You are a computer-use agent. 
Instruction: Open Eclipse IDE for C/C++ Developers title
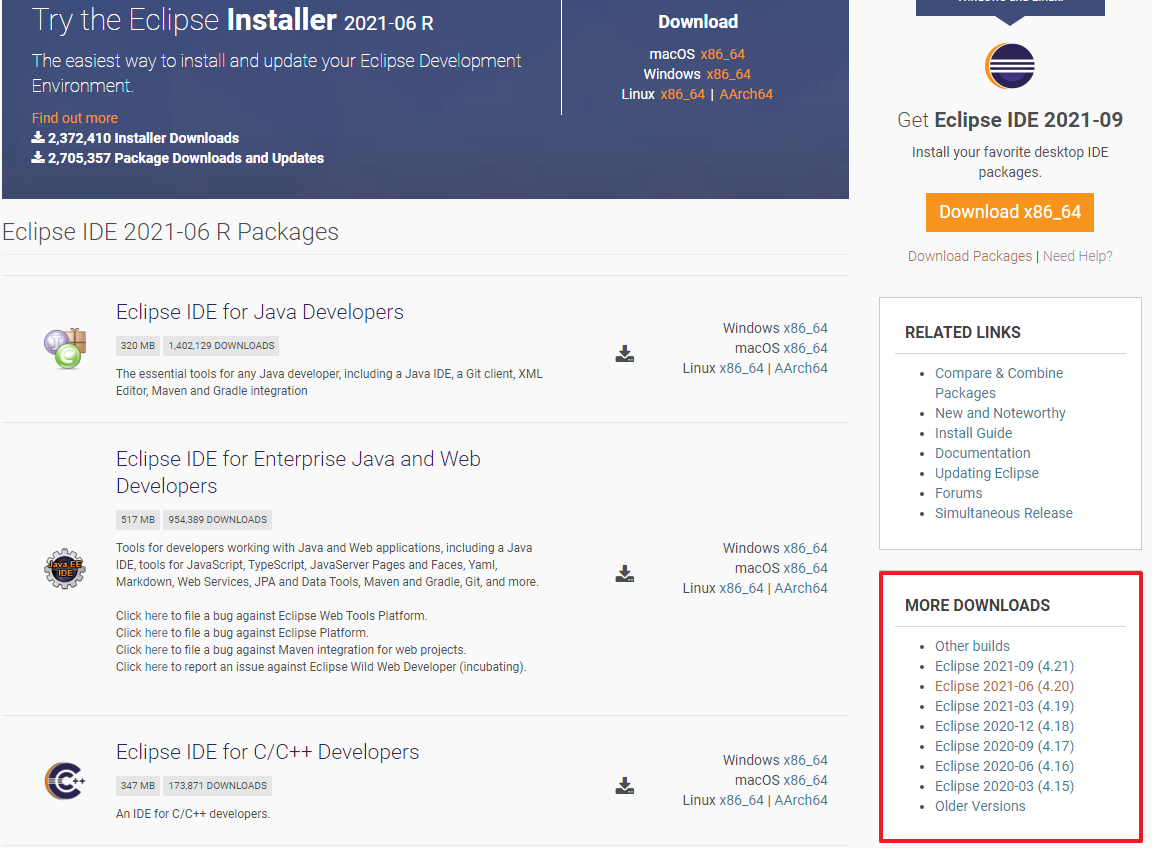(x=267, y=752)
